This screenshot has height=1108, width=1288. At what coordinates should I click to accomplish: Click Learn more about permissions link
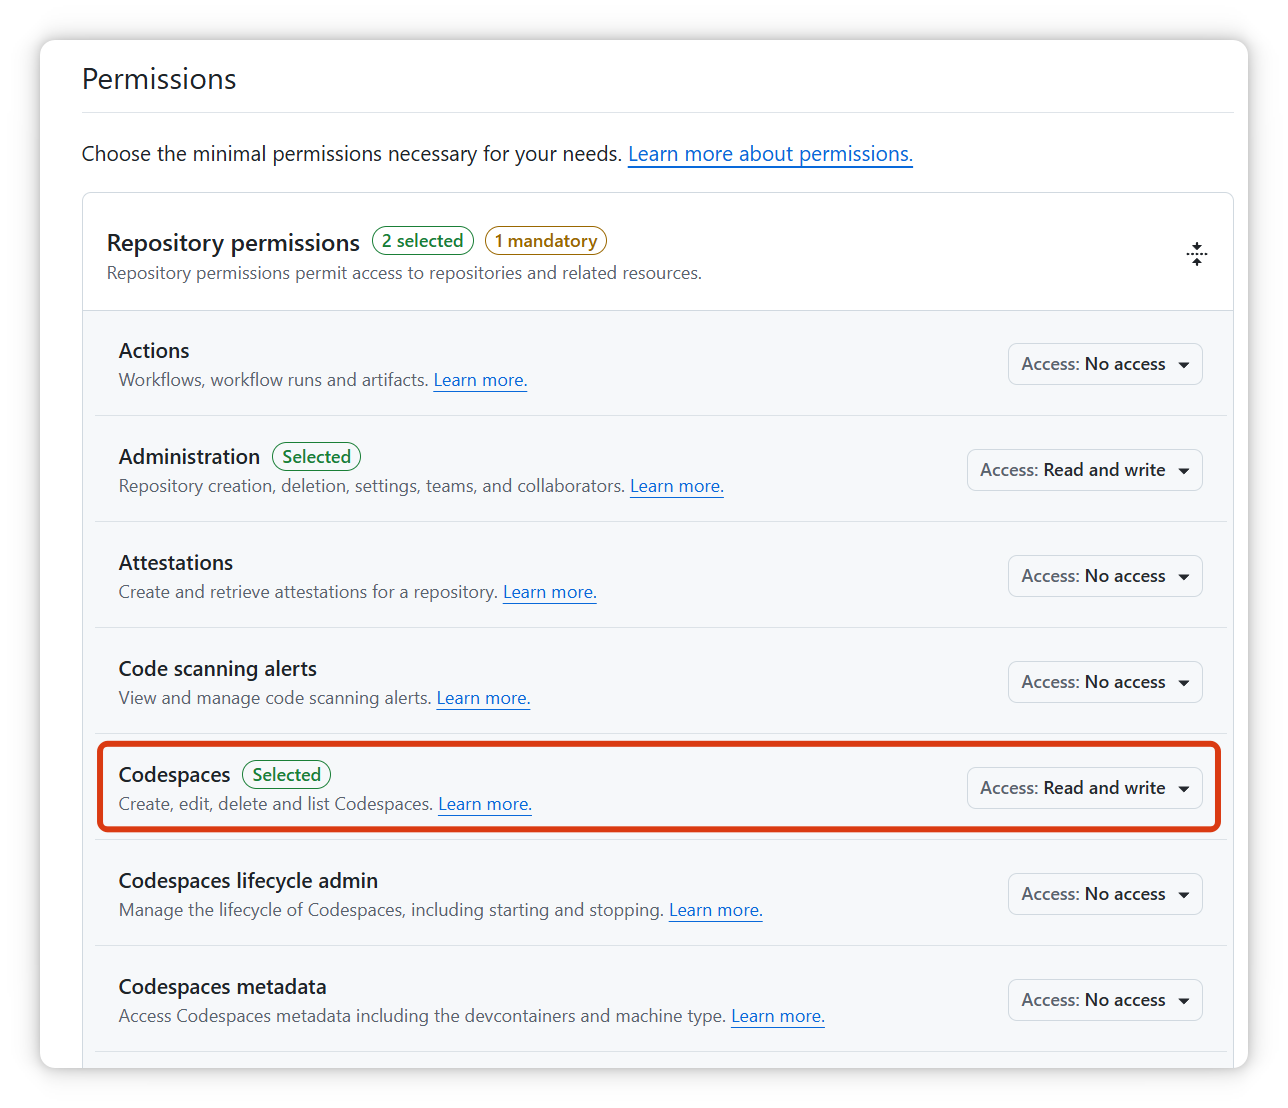[x=770, y=154]
